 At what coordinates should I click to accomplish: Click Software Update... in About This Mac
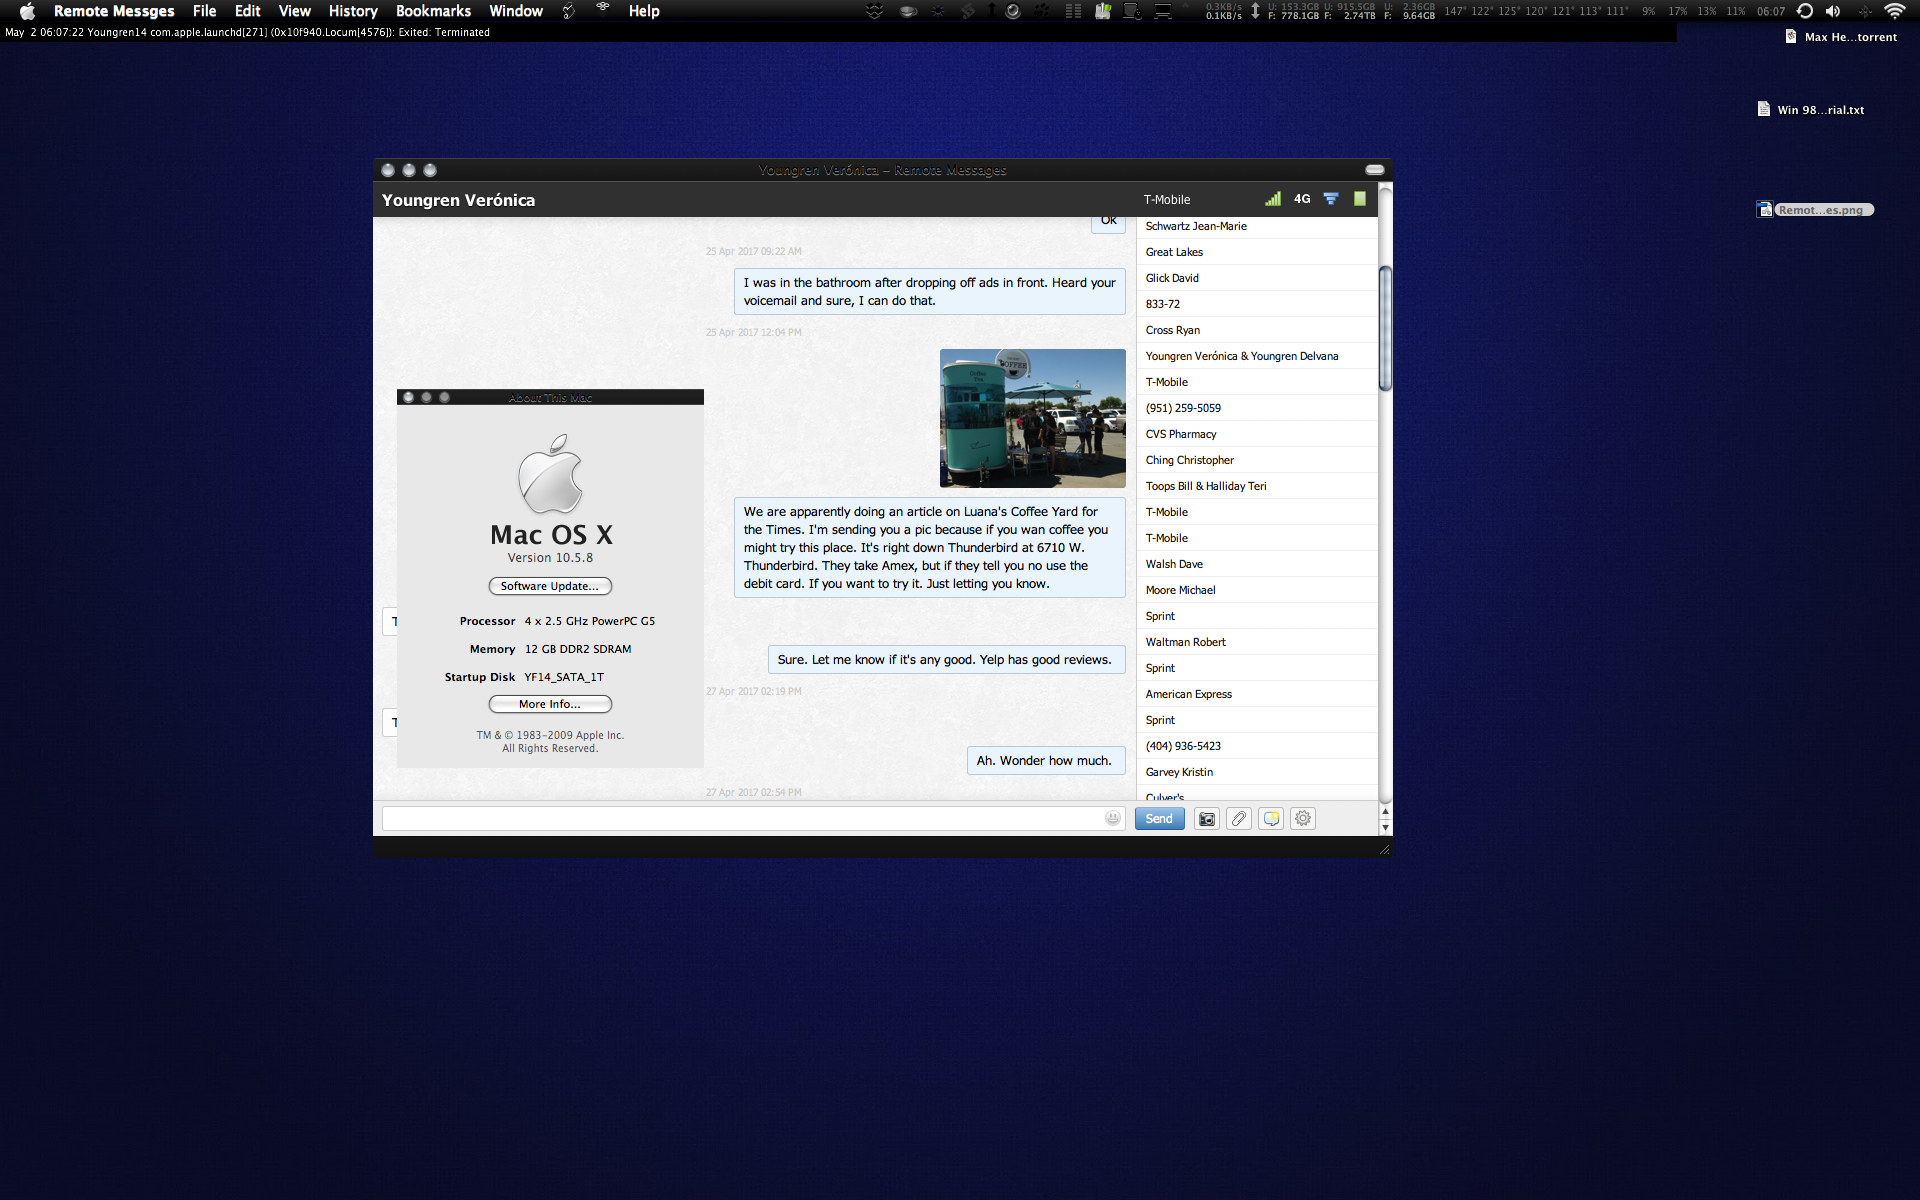click(x=550, y=586)
